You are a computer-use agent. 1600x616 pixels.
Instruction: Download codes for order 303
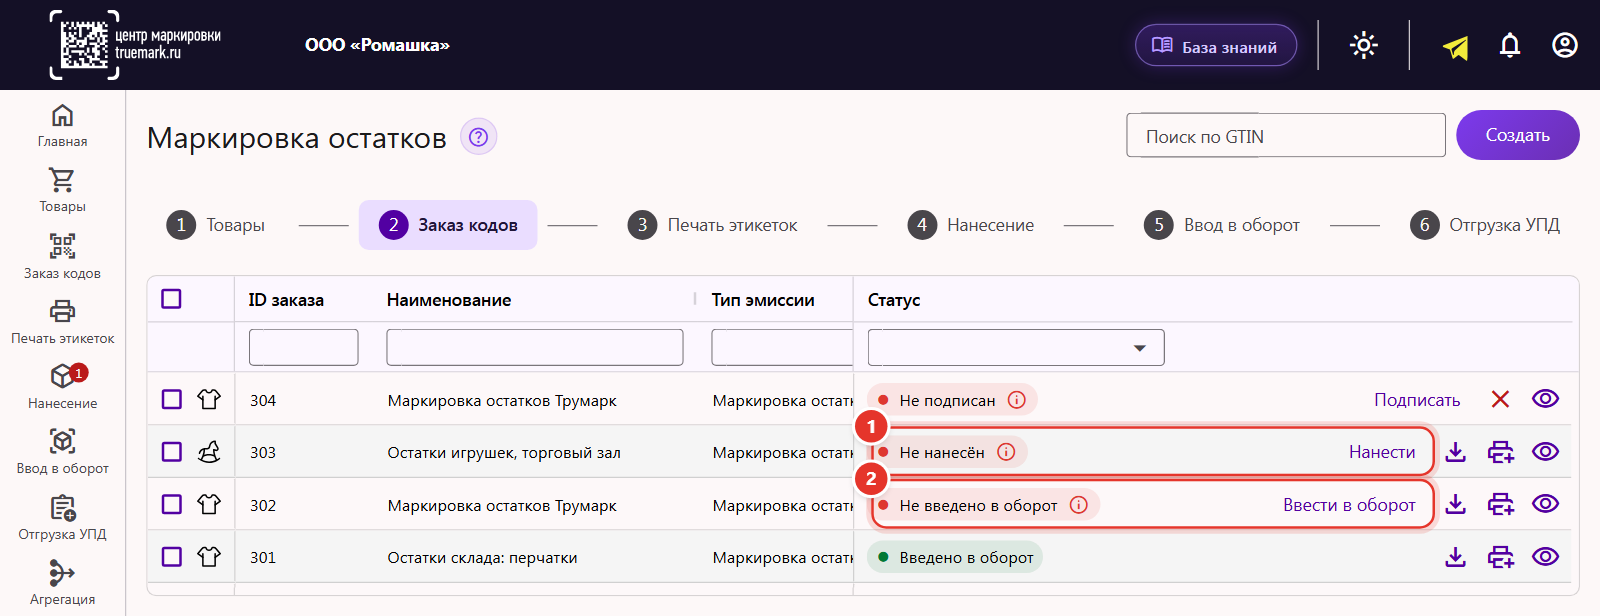1456,452
